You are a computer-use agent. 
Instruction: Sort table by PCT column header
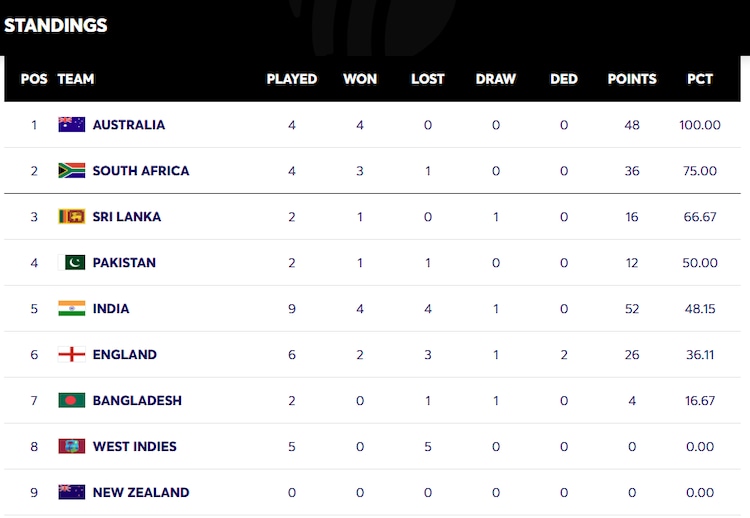700,79
